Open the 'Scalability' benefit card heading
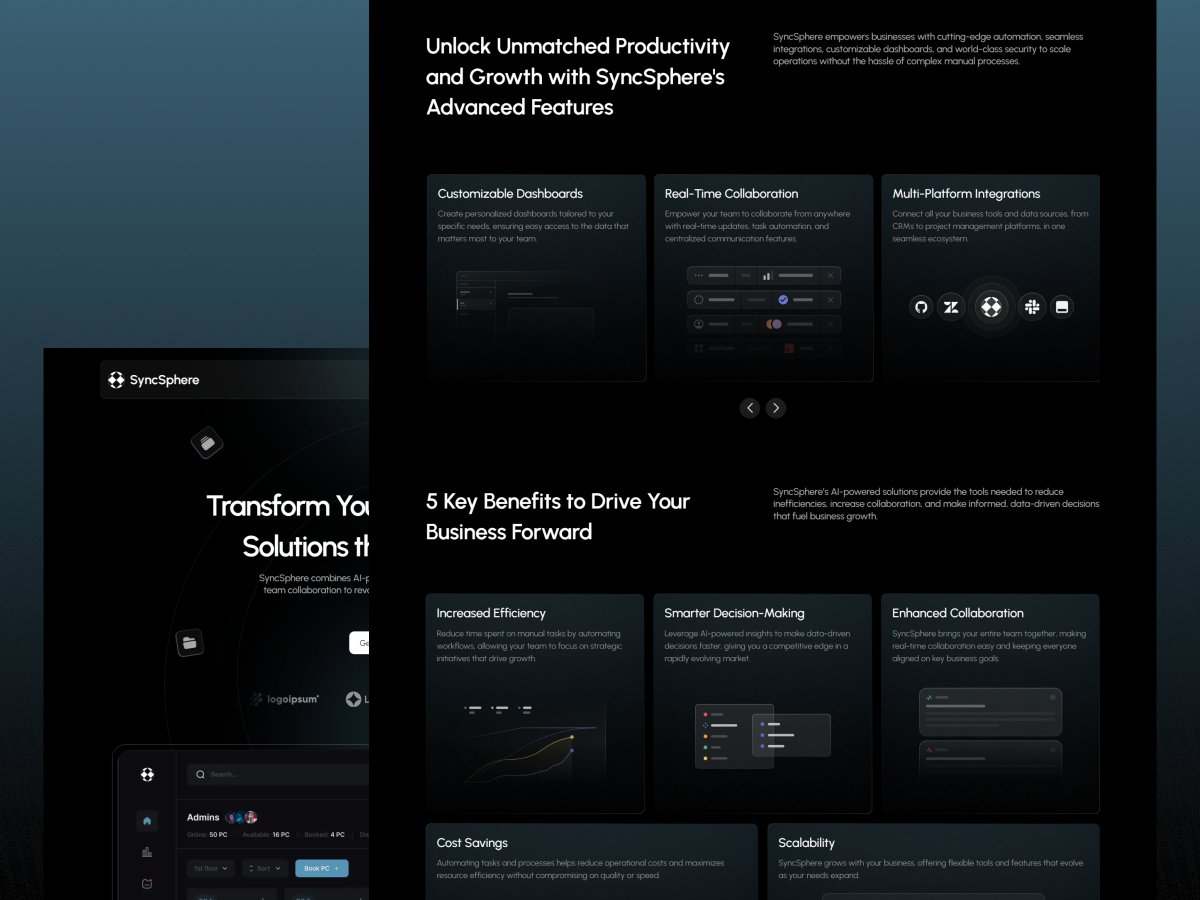1200x900 pixels. (x=806, y=843)
